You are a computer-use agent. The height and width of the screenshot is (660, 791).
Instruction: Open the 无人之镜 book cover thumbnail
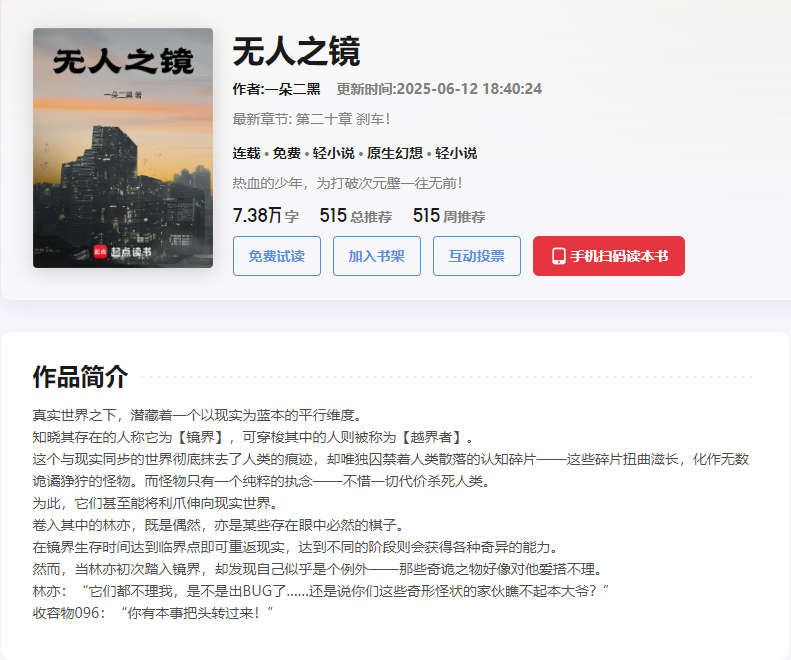tap(123, 148)
